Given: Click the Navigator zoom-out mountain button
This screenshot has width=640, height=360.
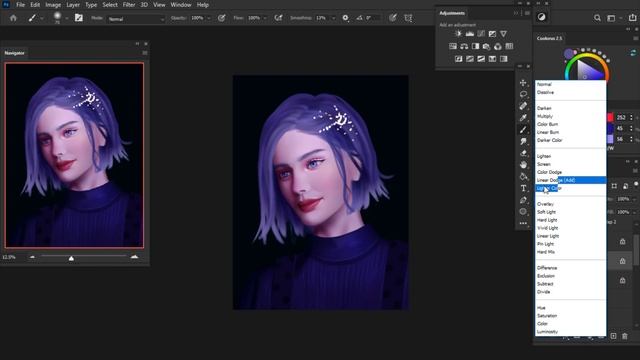Looking at the screenshot, I should [32, 257].
